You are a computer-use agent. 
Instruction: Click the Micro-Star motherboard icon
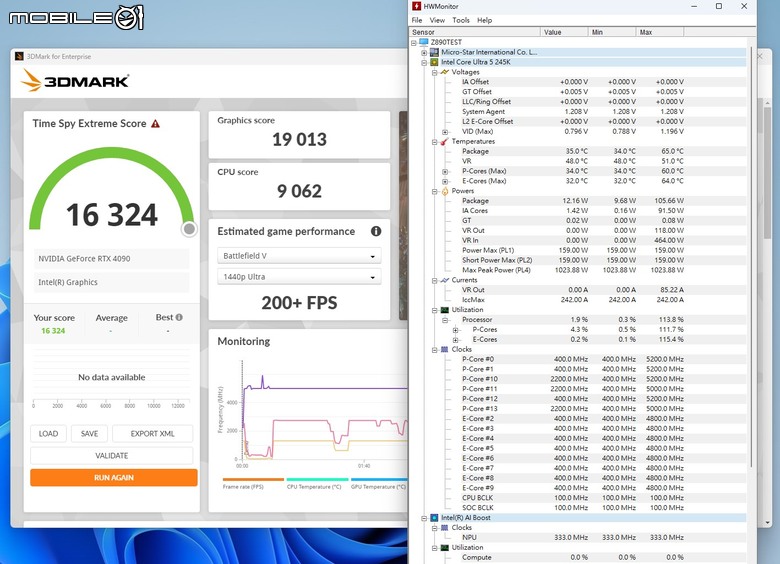tap(434, 52)
